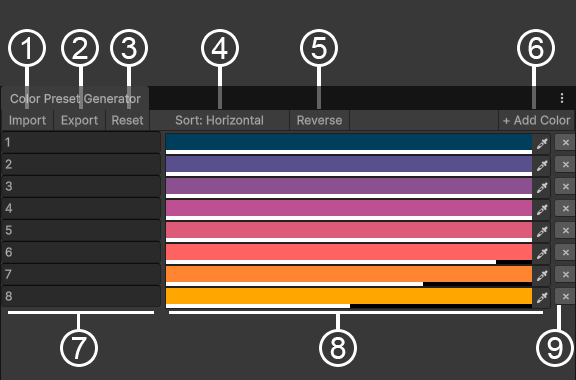Remove color row 5 with X
This screenshot has height=380, width=576.
pos(565,230)
